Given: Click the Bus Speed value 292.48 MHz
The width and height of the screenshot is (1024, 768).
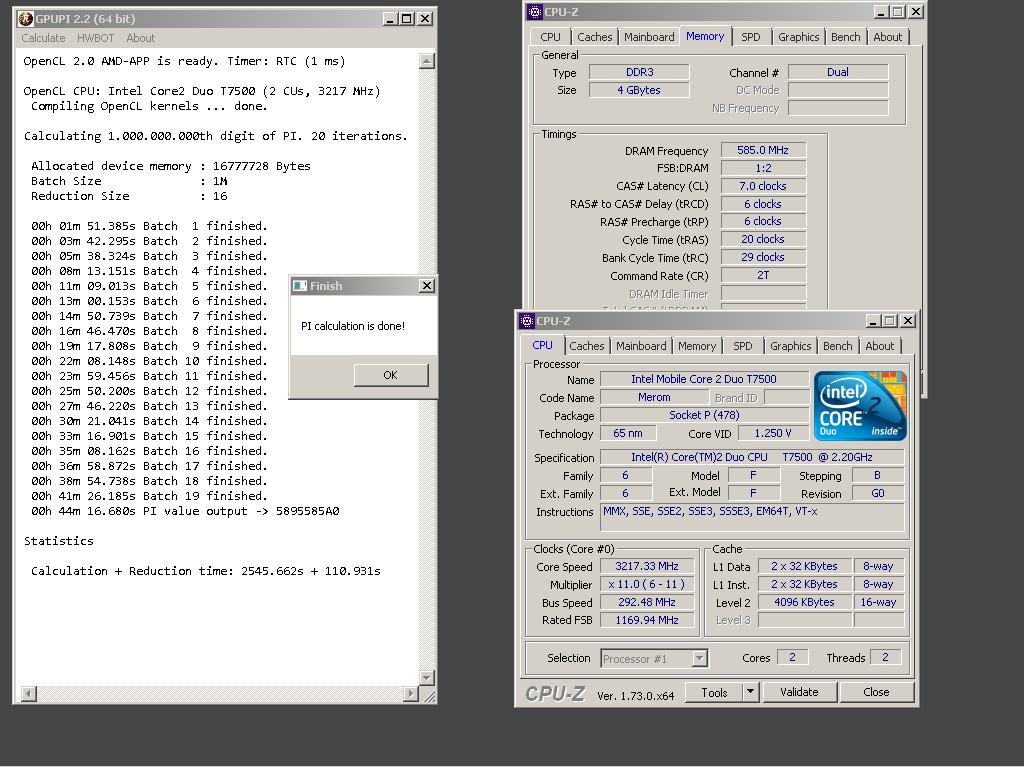Looking at the screenshot, I should point(647,602).
